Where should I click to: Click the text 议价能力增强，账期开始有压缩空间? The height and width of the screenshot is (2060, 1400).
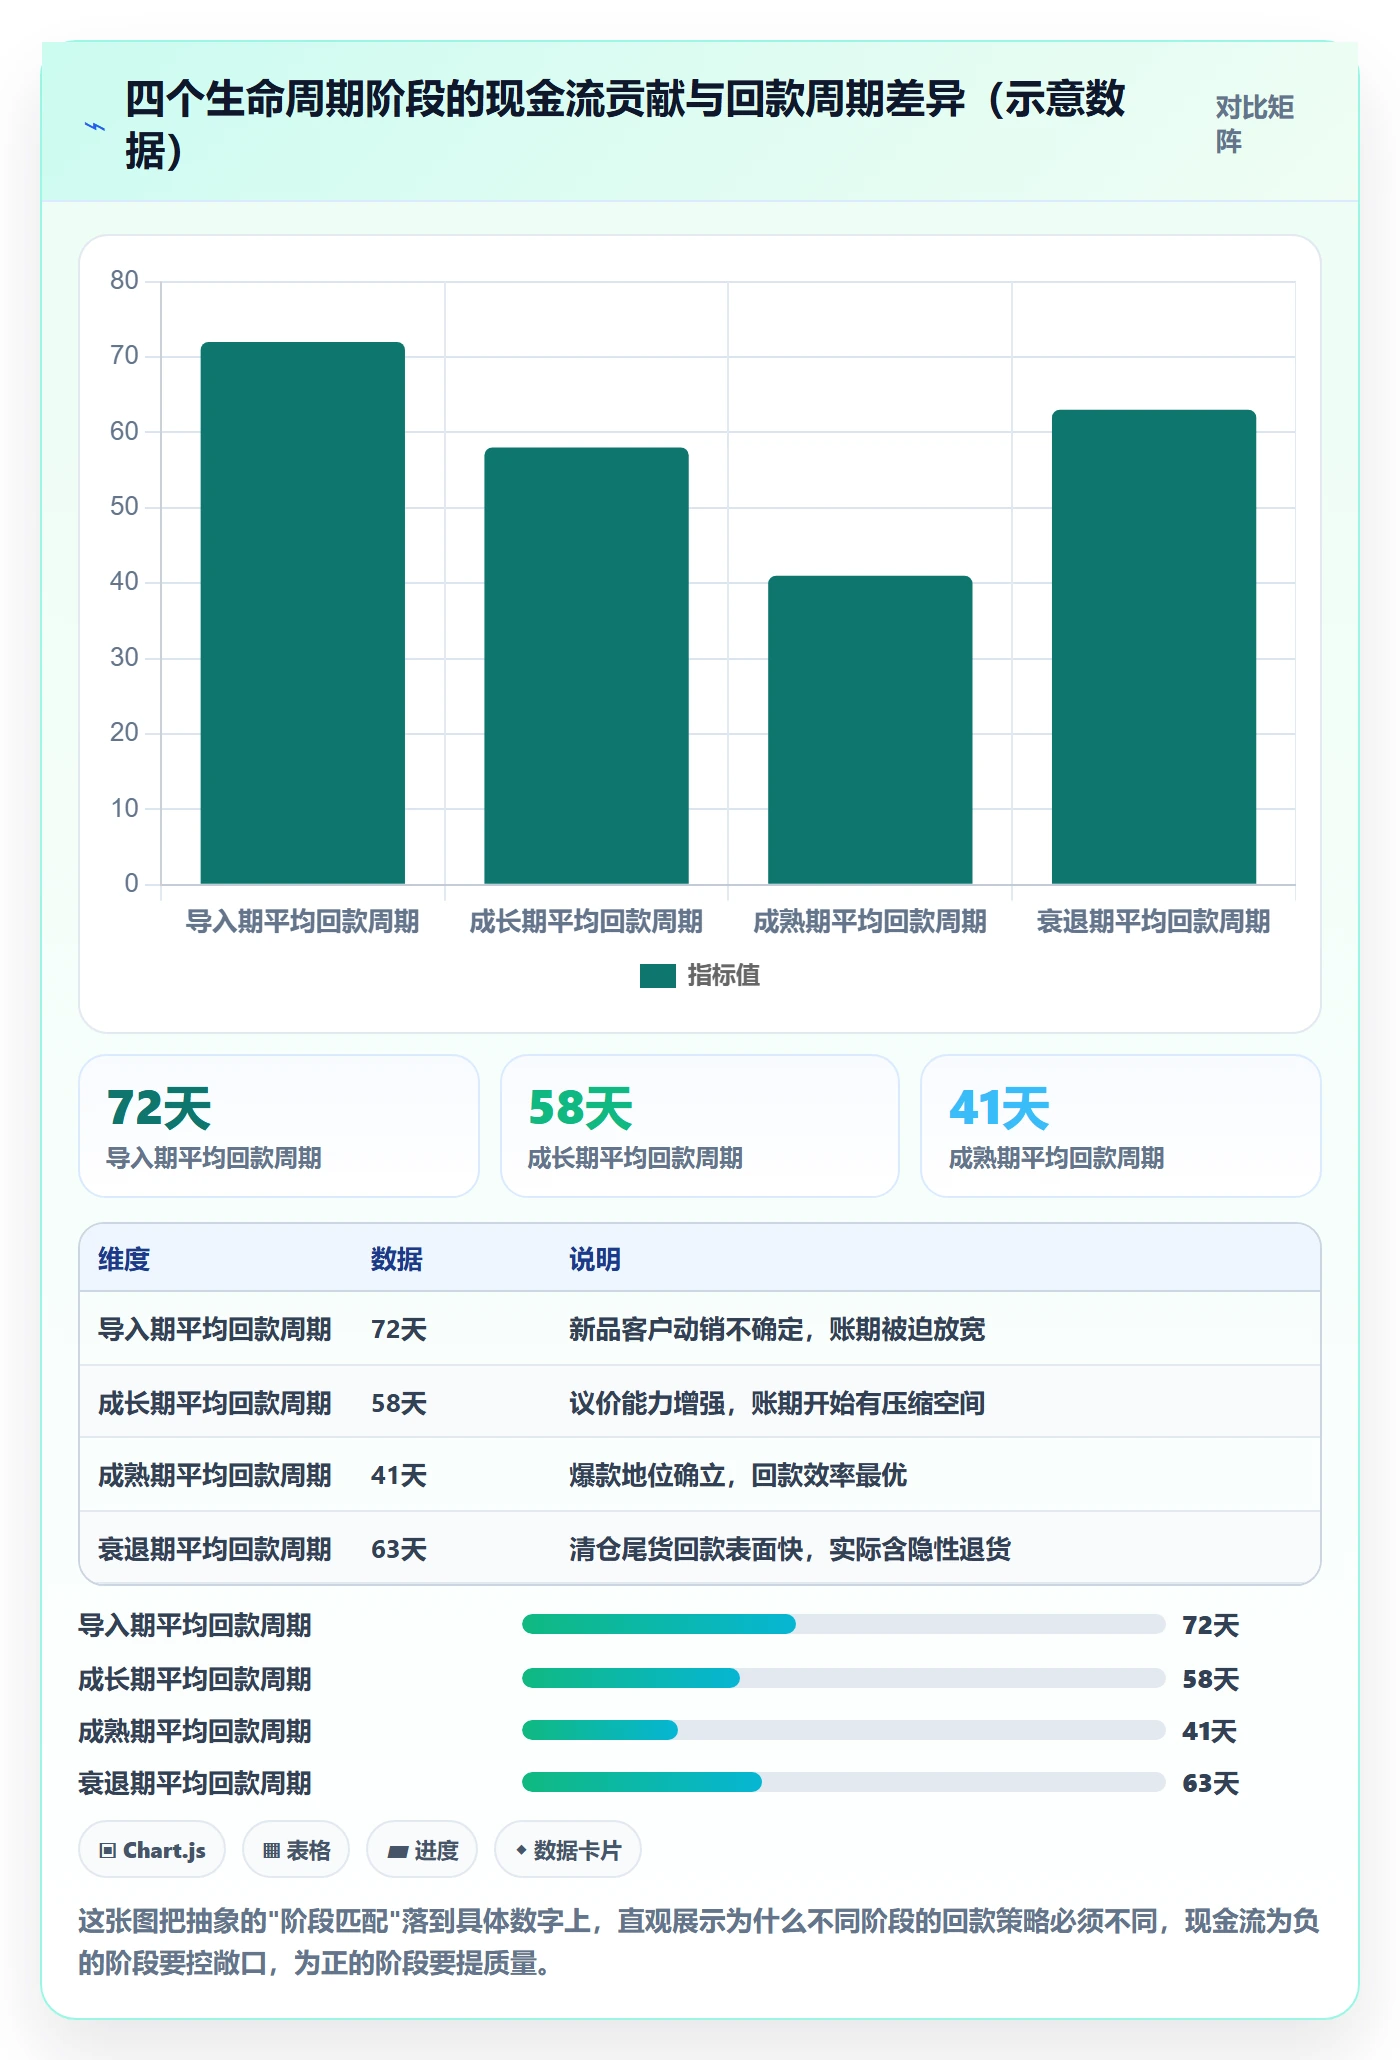(x=777, y=1403)
